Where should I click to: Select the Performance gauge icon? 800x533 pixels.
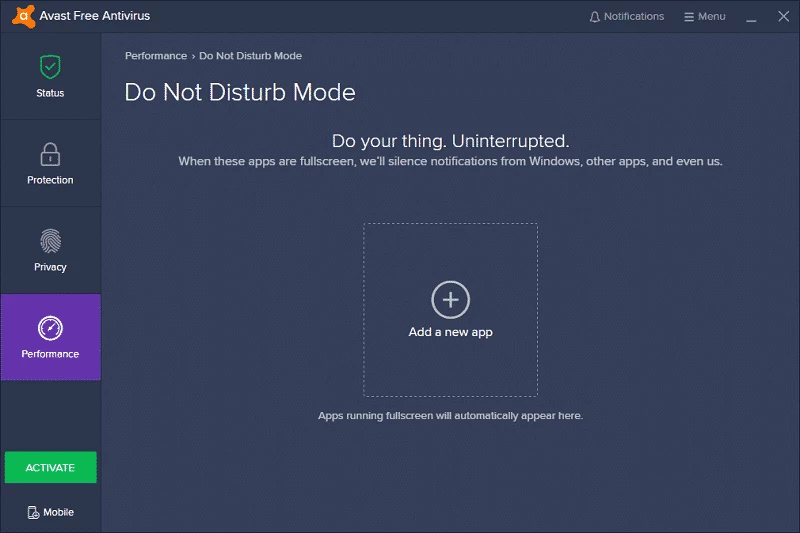[x=50, y=328]
